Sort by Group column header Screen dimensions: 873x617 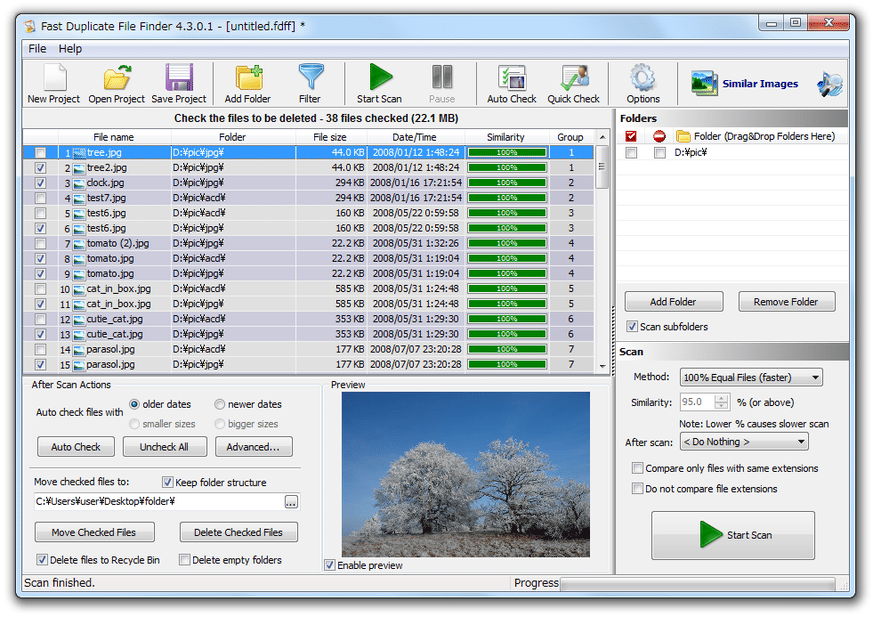click(x=571, y=137)
